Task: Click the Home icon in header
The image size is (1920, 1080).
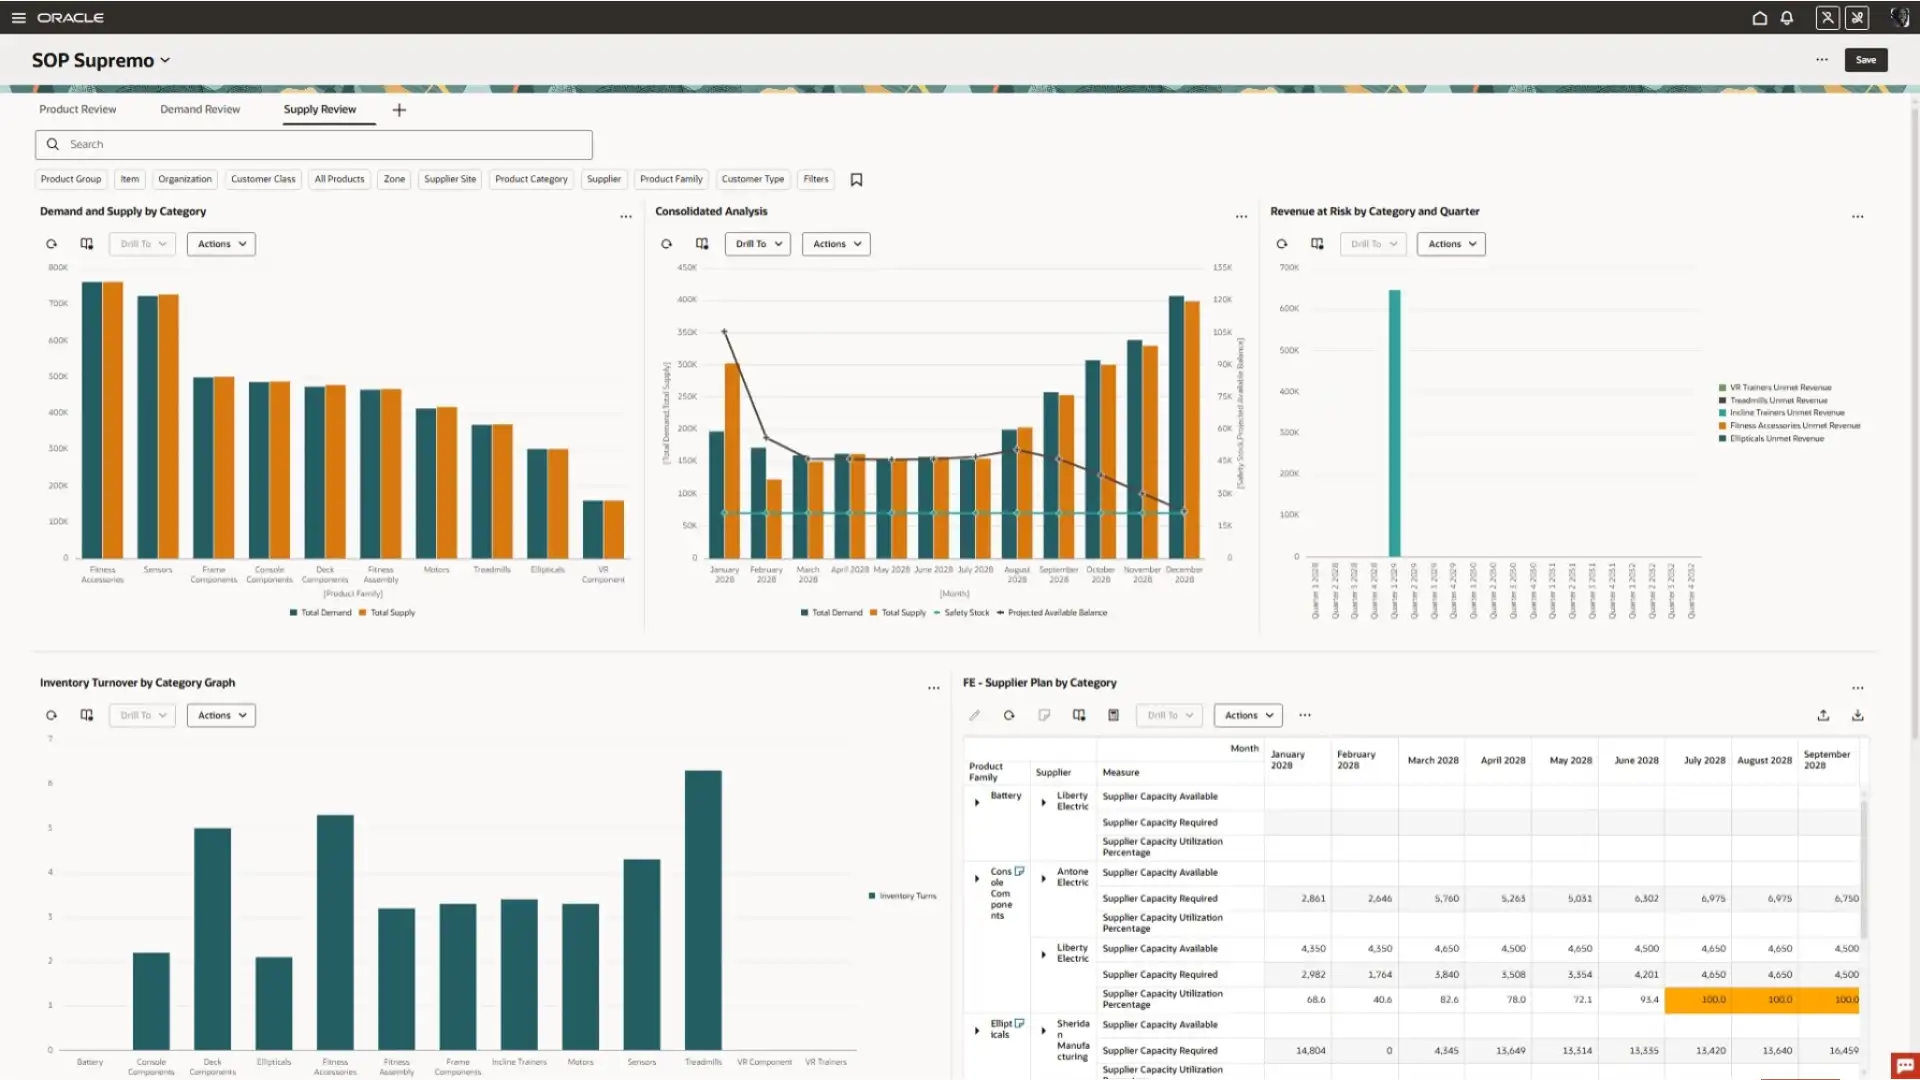Action: tap(1759, 18)
